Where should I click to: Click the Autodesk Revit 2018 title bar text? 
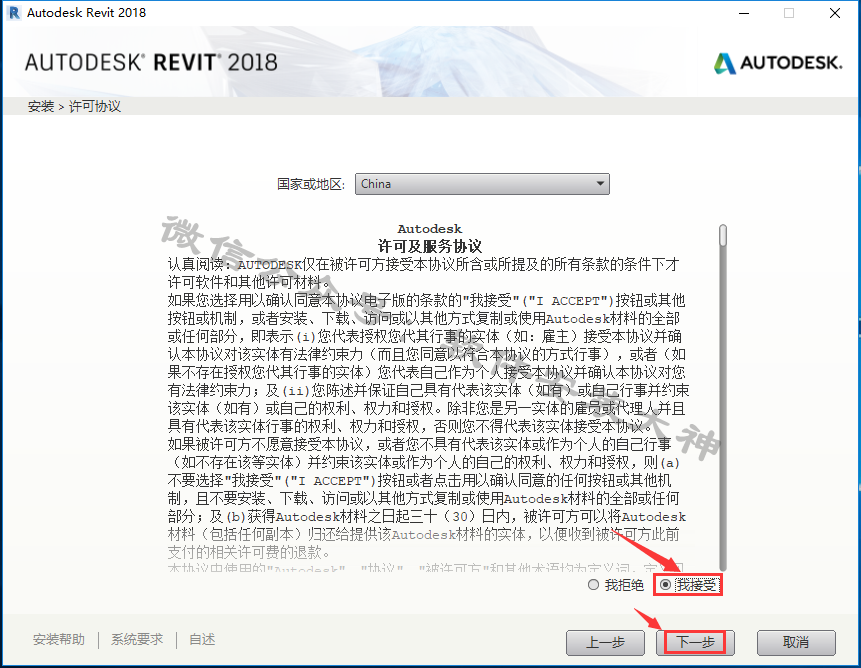coord(86,13)
